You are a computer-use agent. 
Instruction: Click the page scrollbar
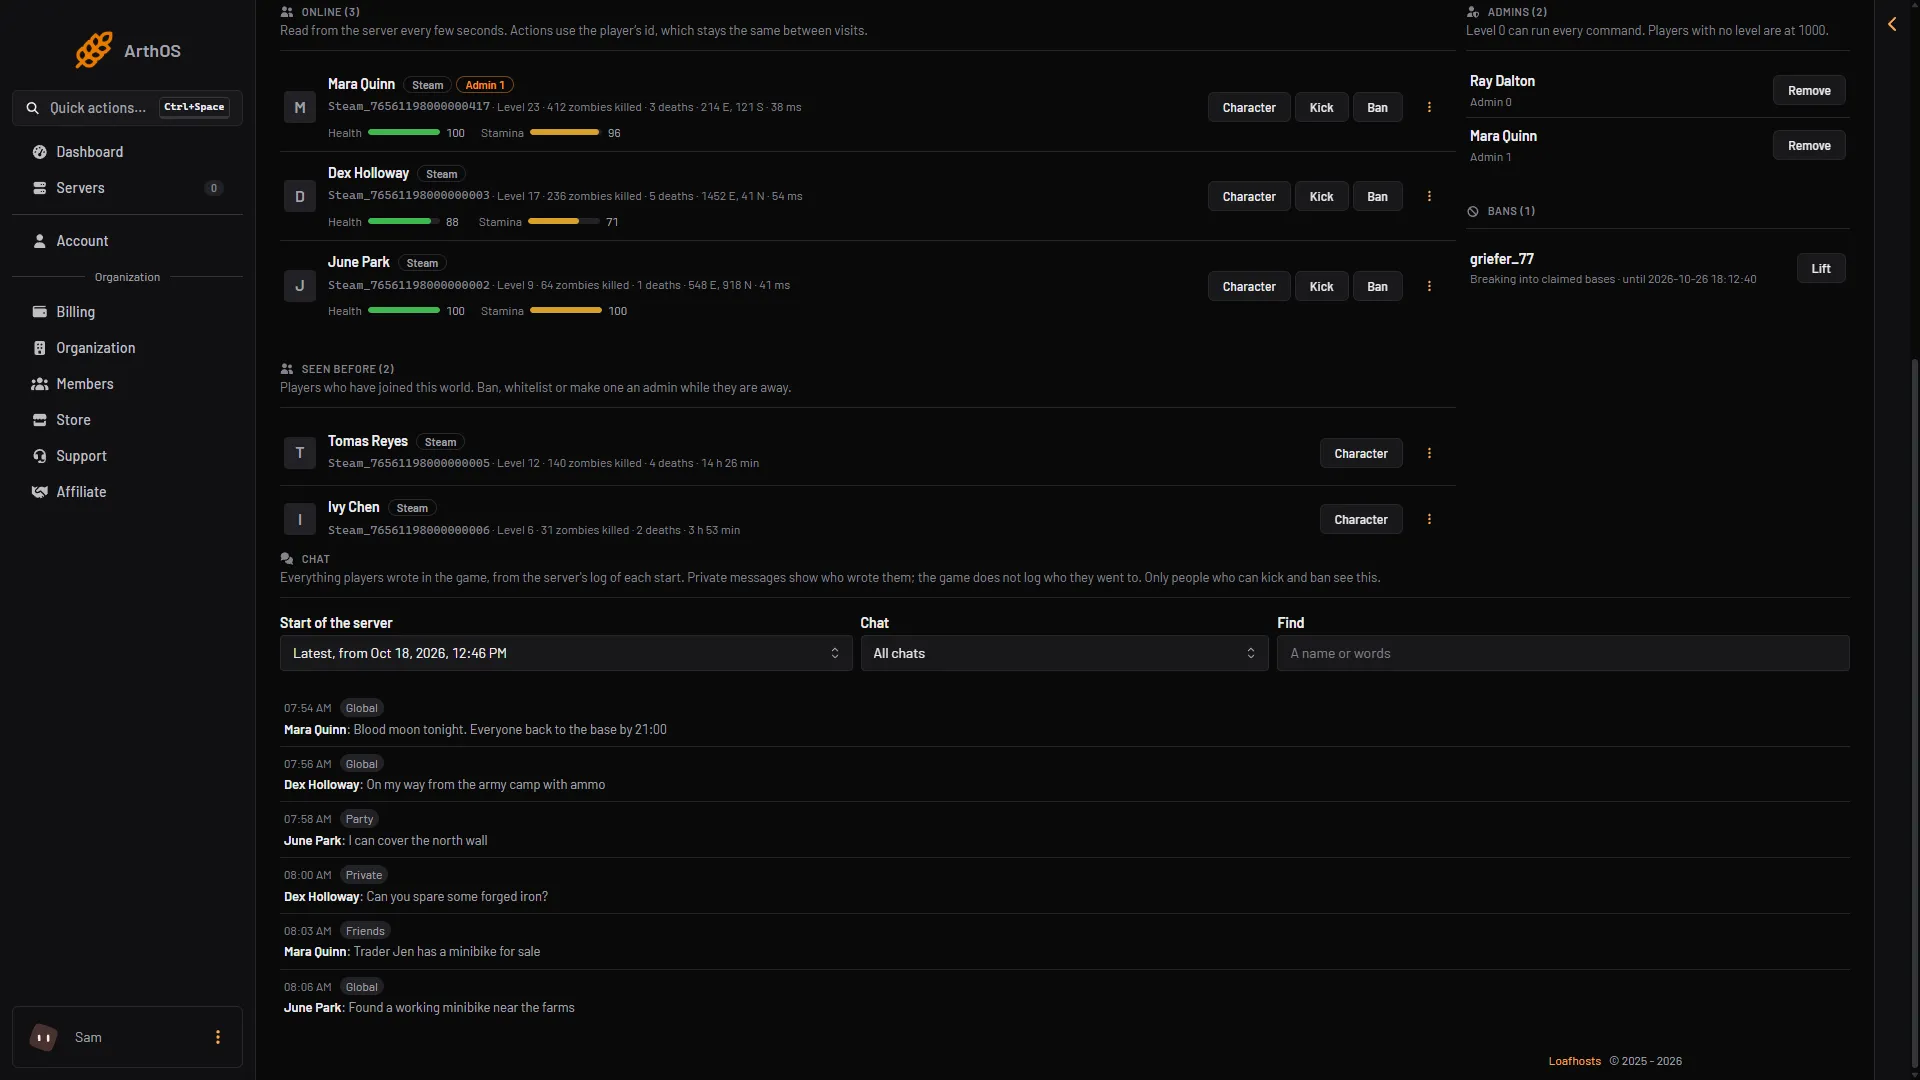point(1914,712)
